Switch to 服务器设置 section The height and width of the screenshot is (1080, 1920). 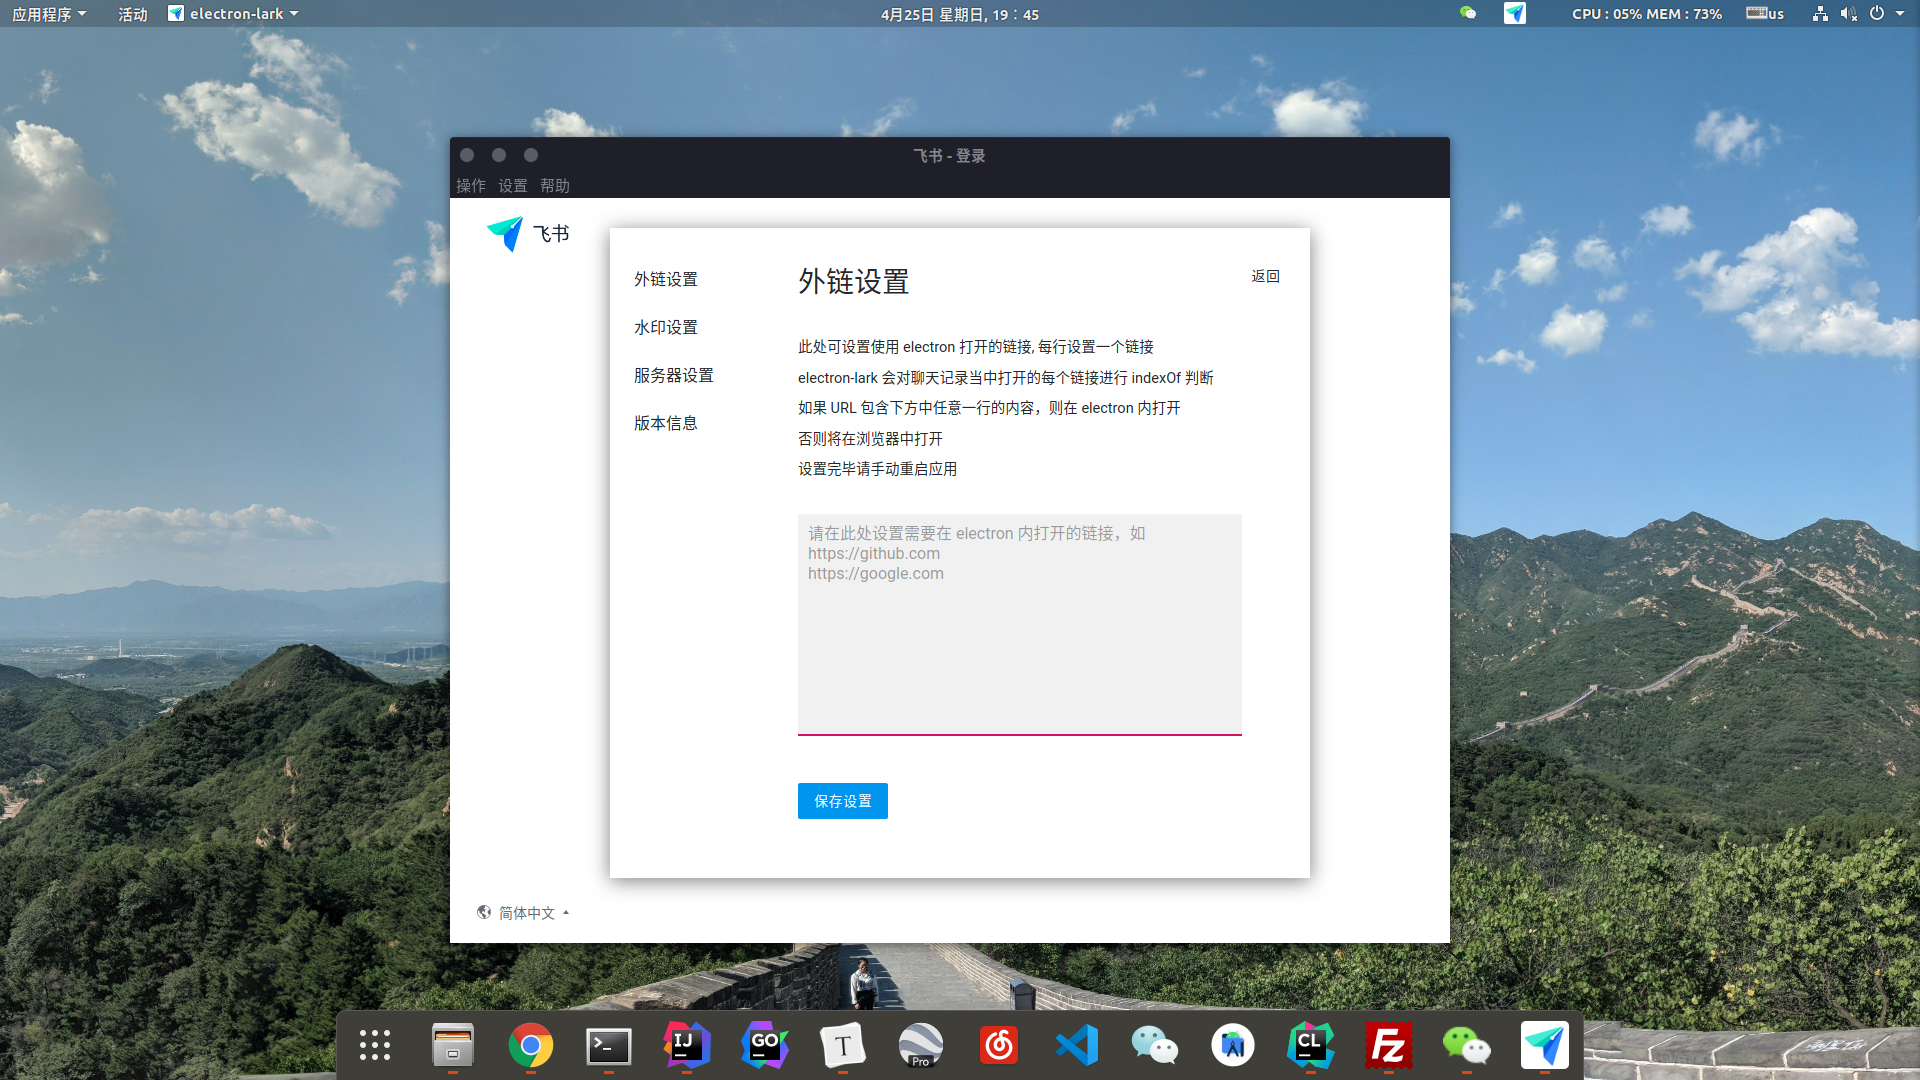[x=674, y=375]
